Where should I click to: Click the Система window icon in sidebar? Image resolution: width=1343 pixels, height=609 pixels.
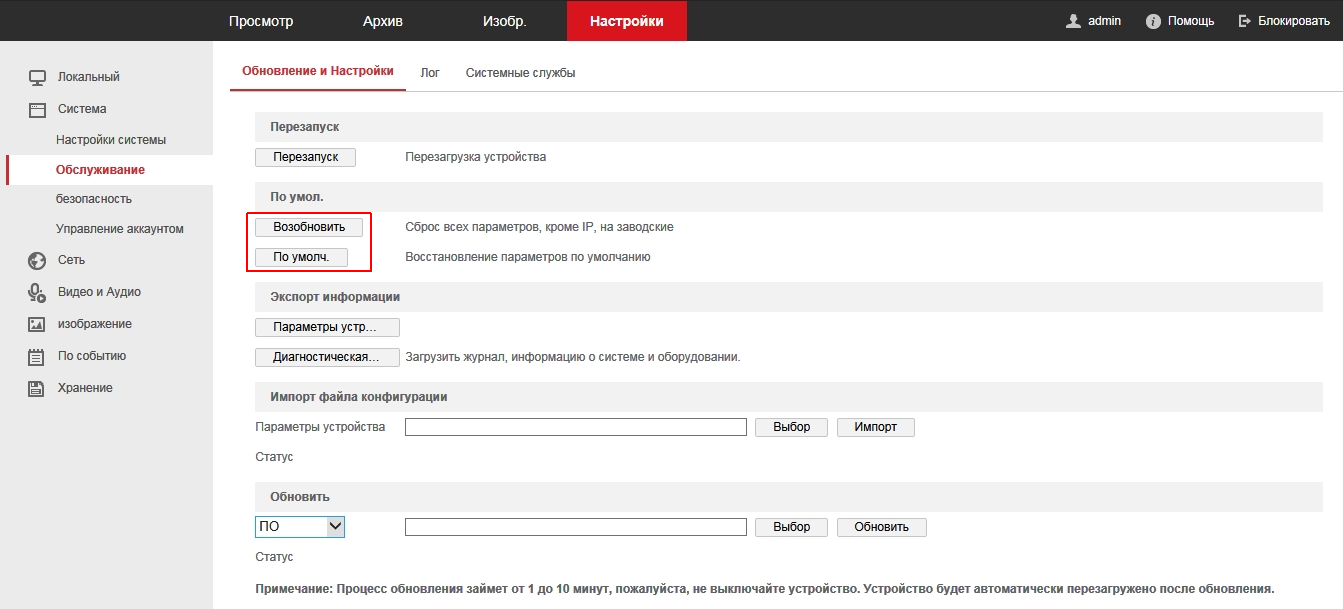(x=37, y=109)
